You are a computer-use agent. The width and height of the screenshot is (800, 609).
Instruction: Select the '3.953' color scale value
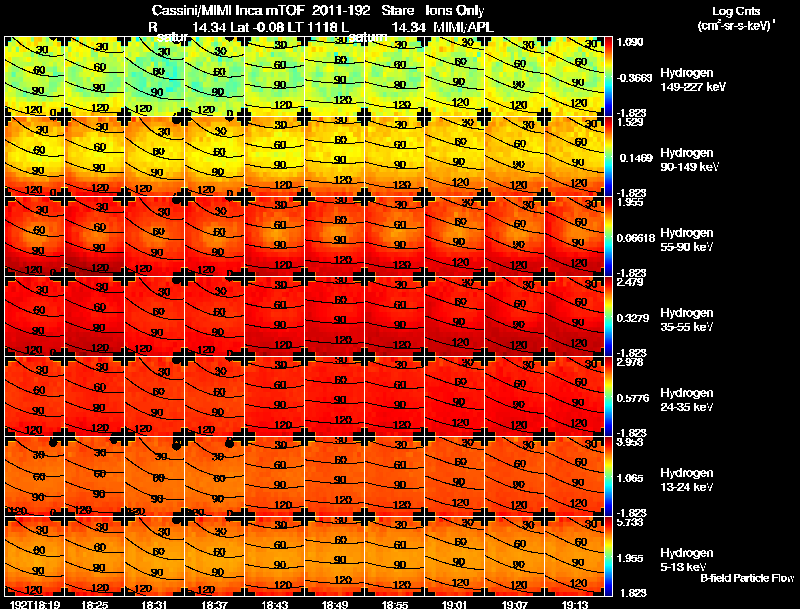point(631,442)
